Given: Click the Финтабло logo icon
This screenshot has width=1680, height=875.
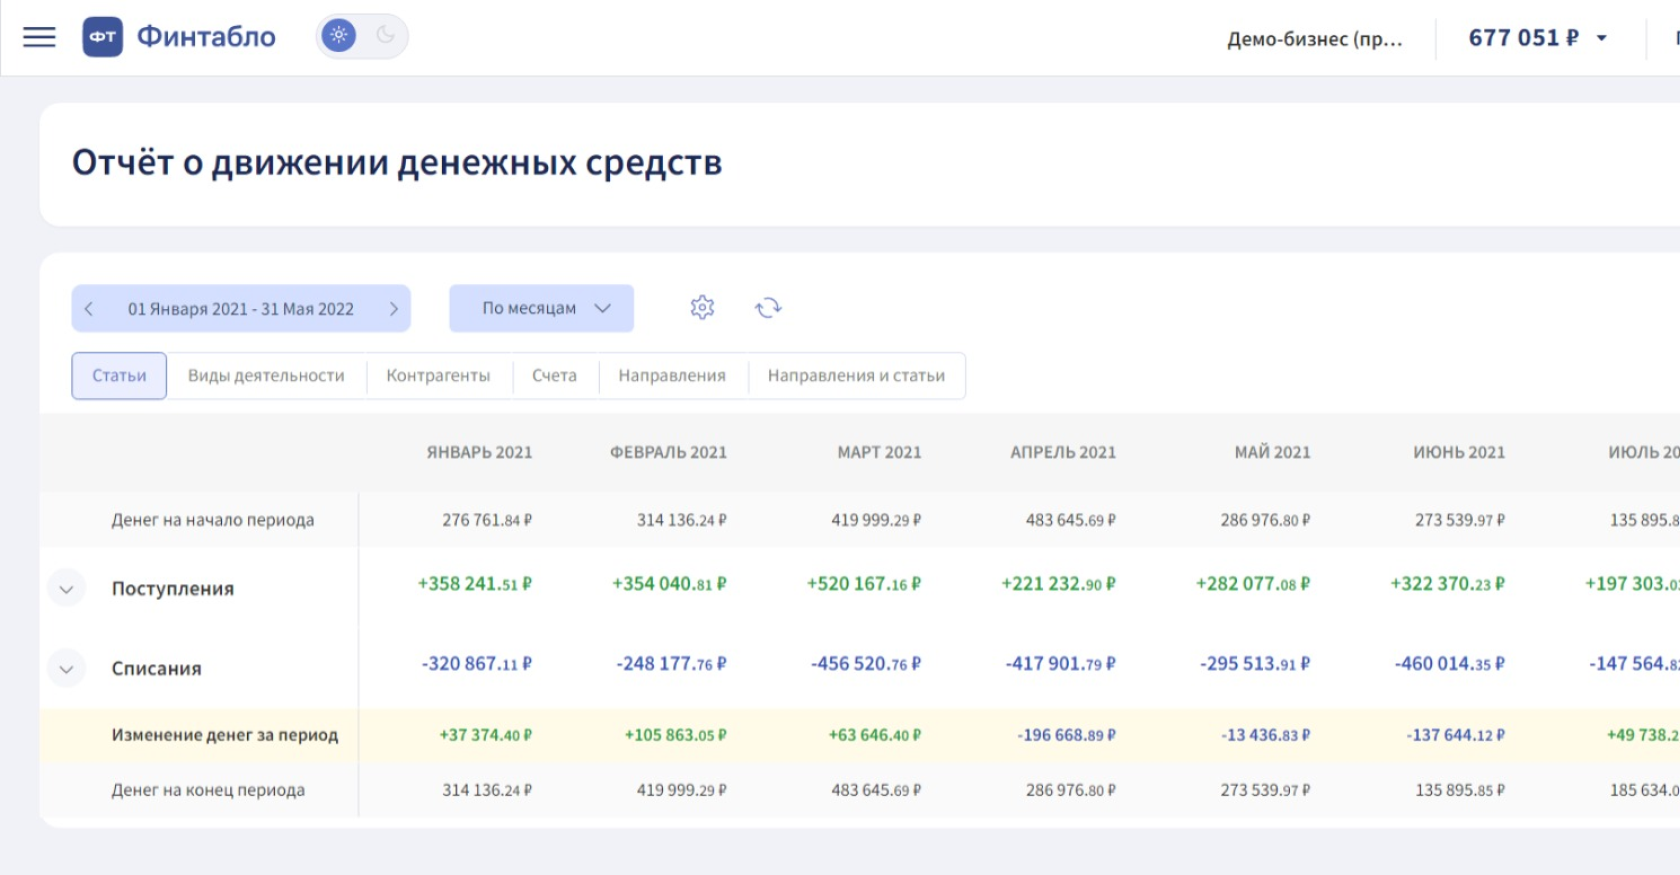Looking at the screenshot, I should [102, 37].
